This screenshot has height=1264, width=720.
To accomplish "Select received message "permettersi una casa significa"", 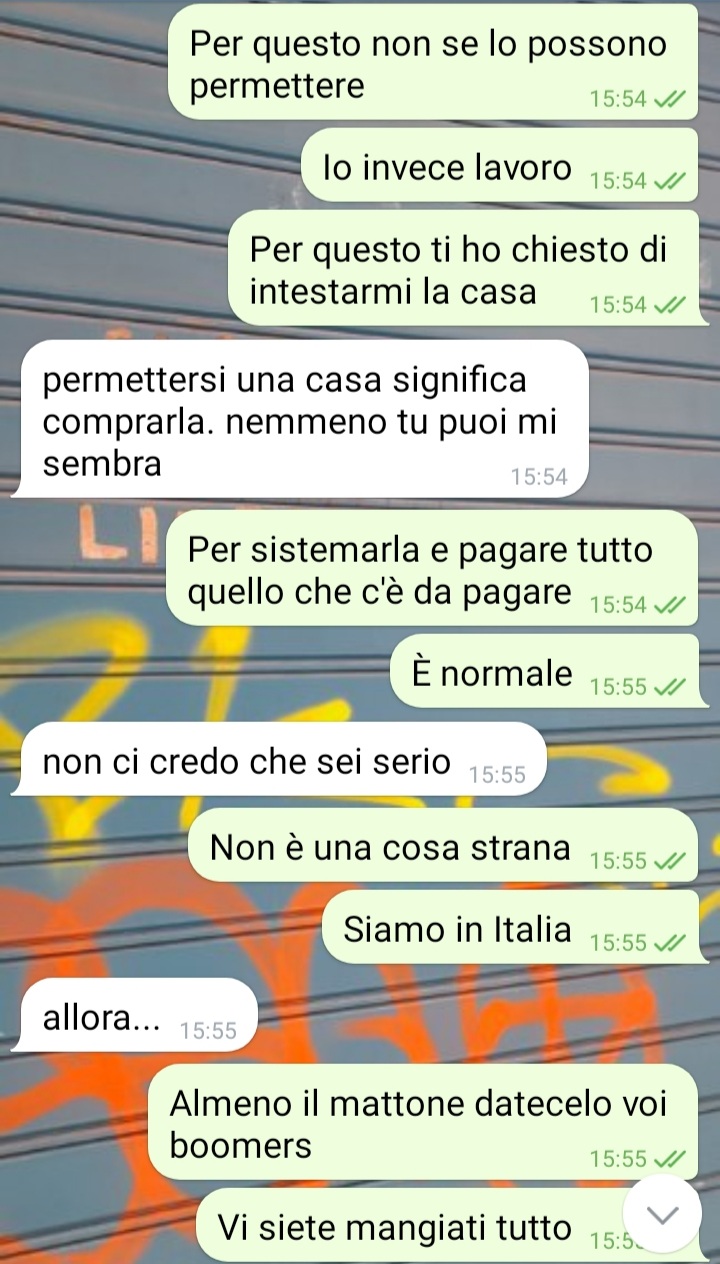I will [x=300, y=419].
